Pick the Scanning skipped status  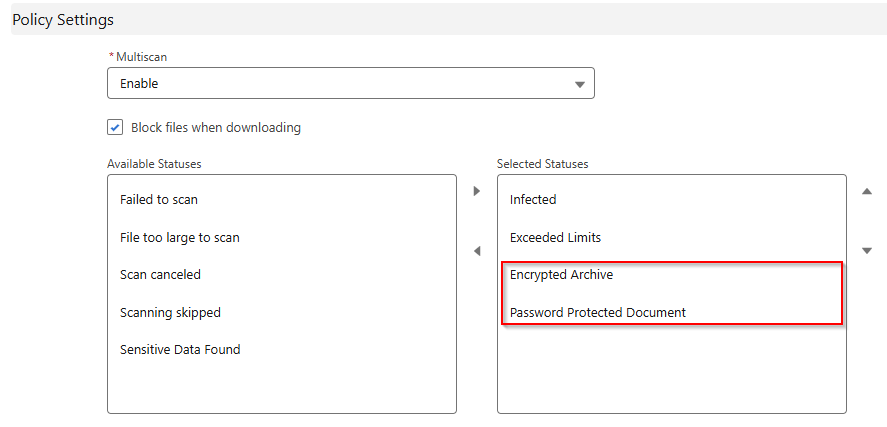[170, 313]
